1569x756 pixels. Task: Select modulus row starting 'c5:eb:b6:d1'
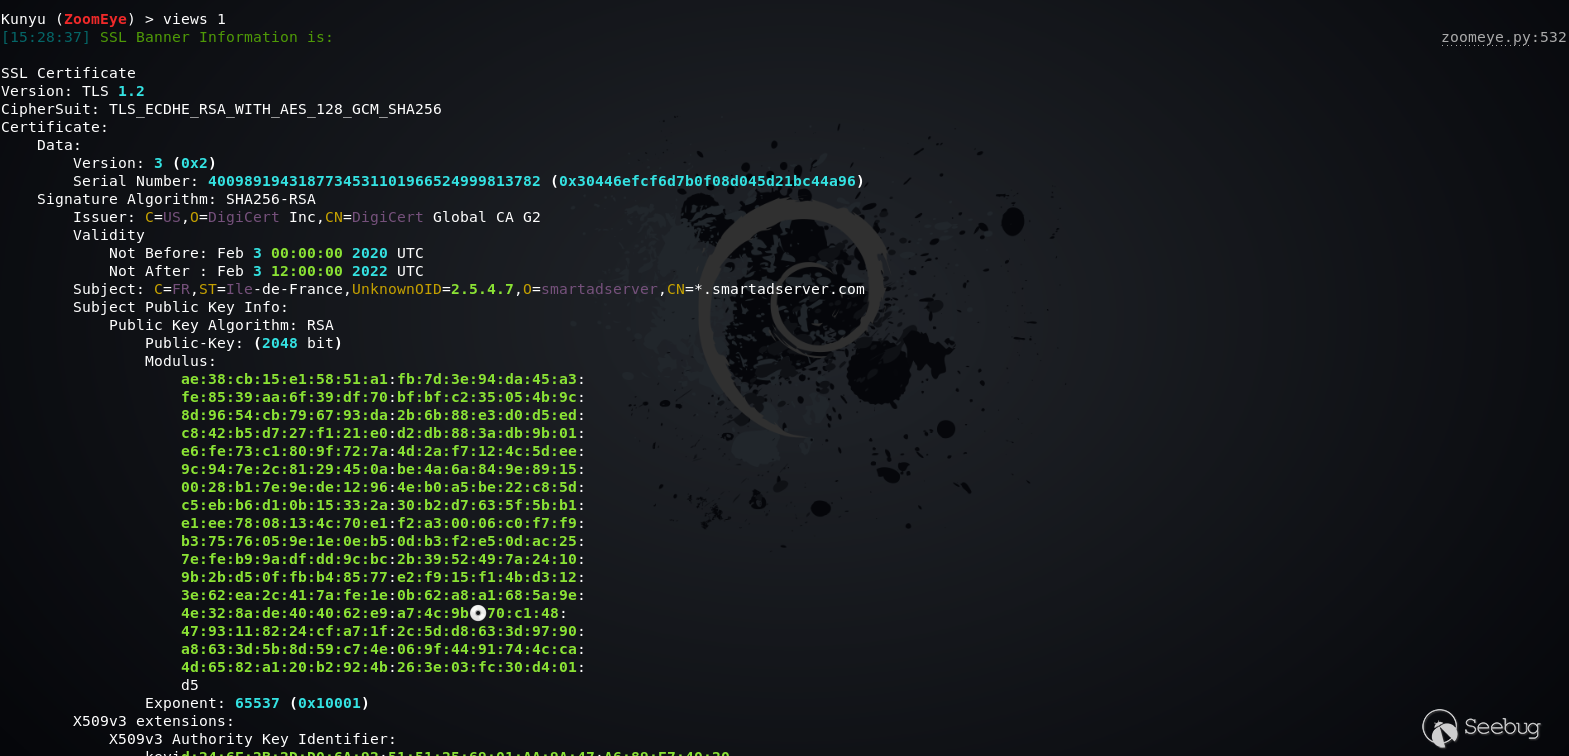tap(383, 505)
